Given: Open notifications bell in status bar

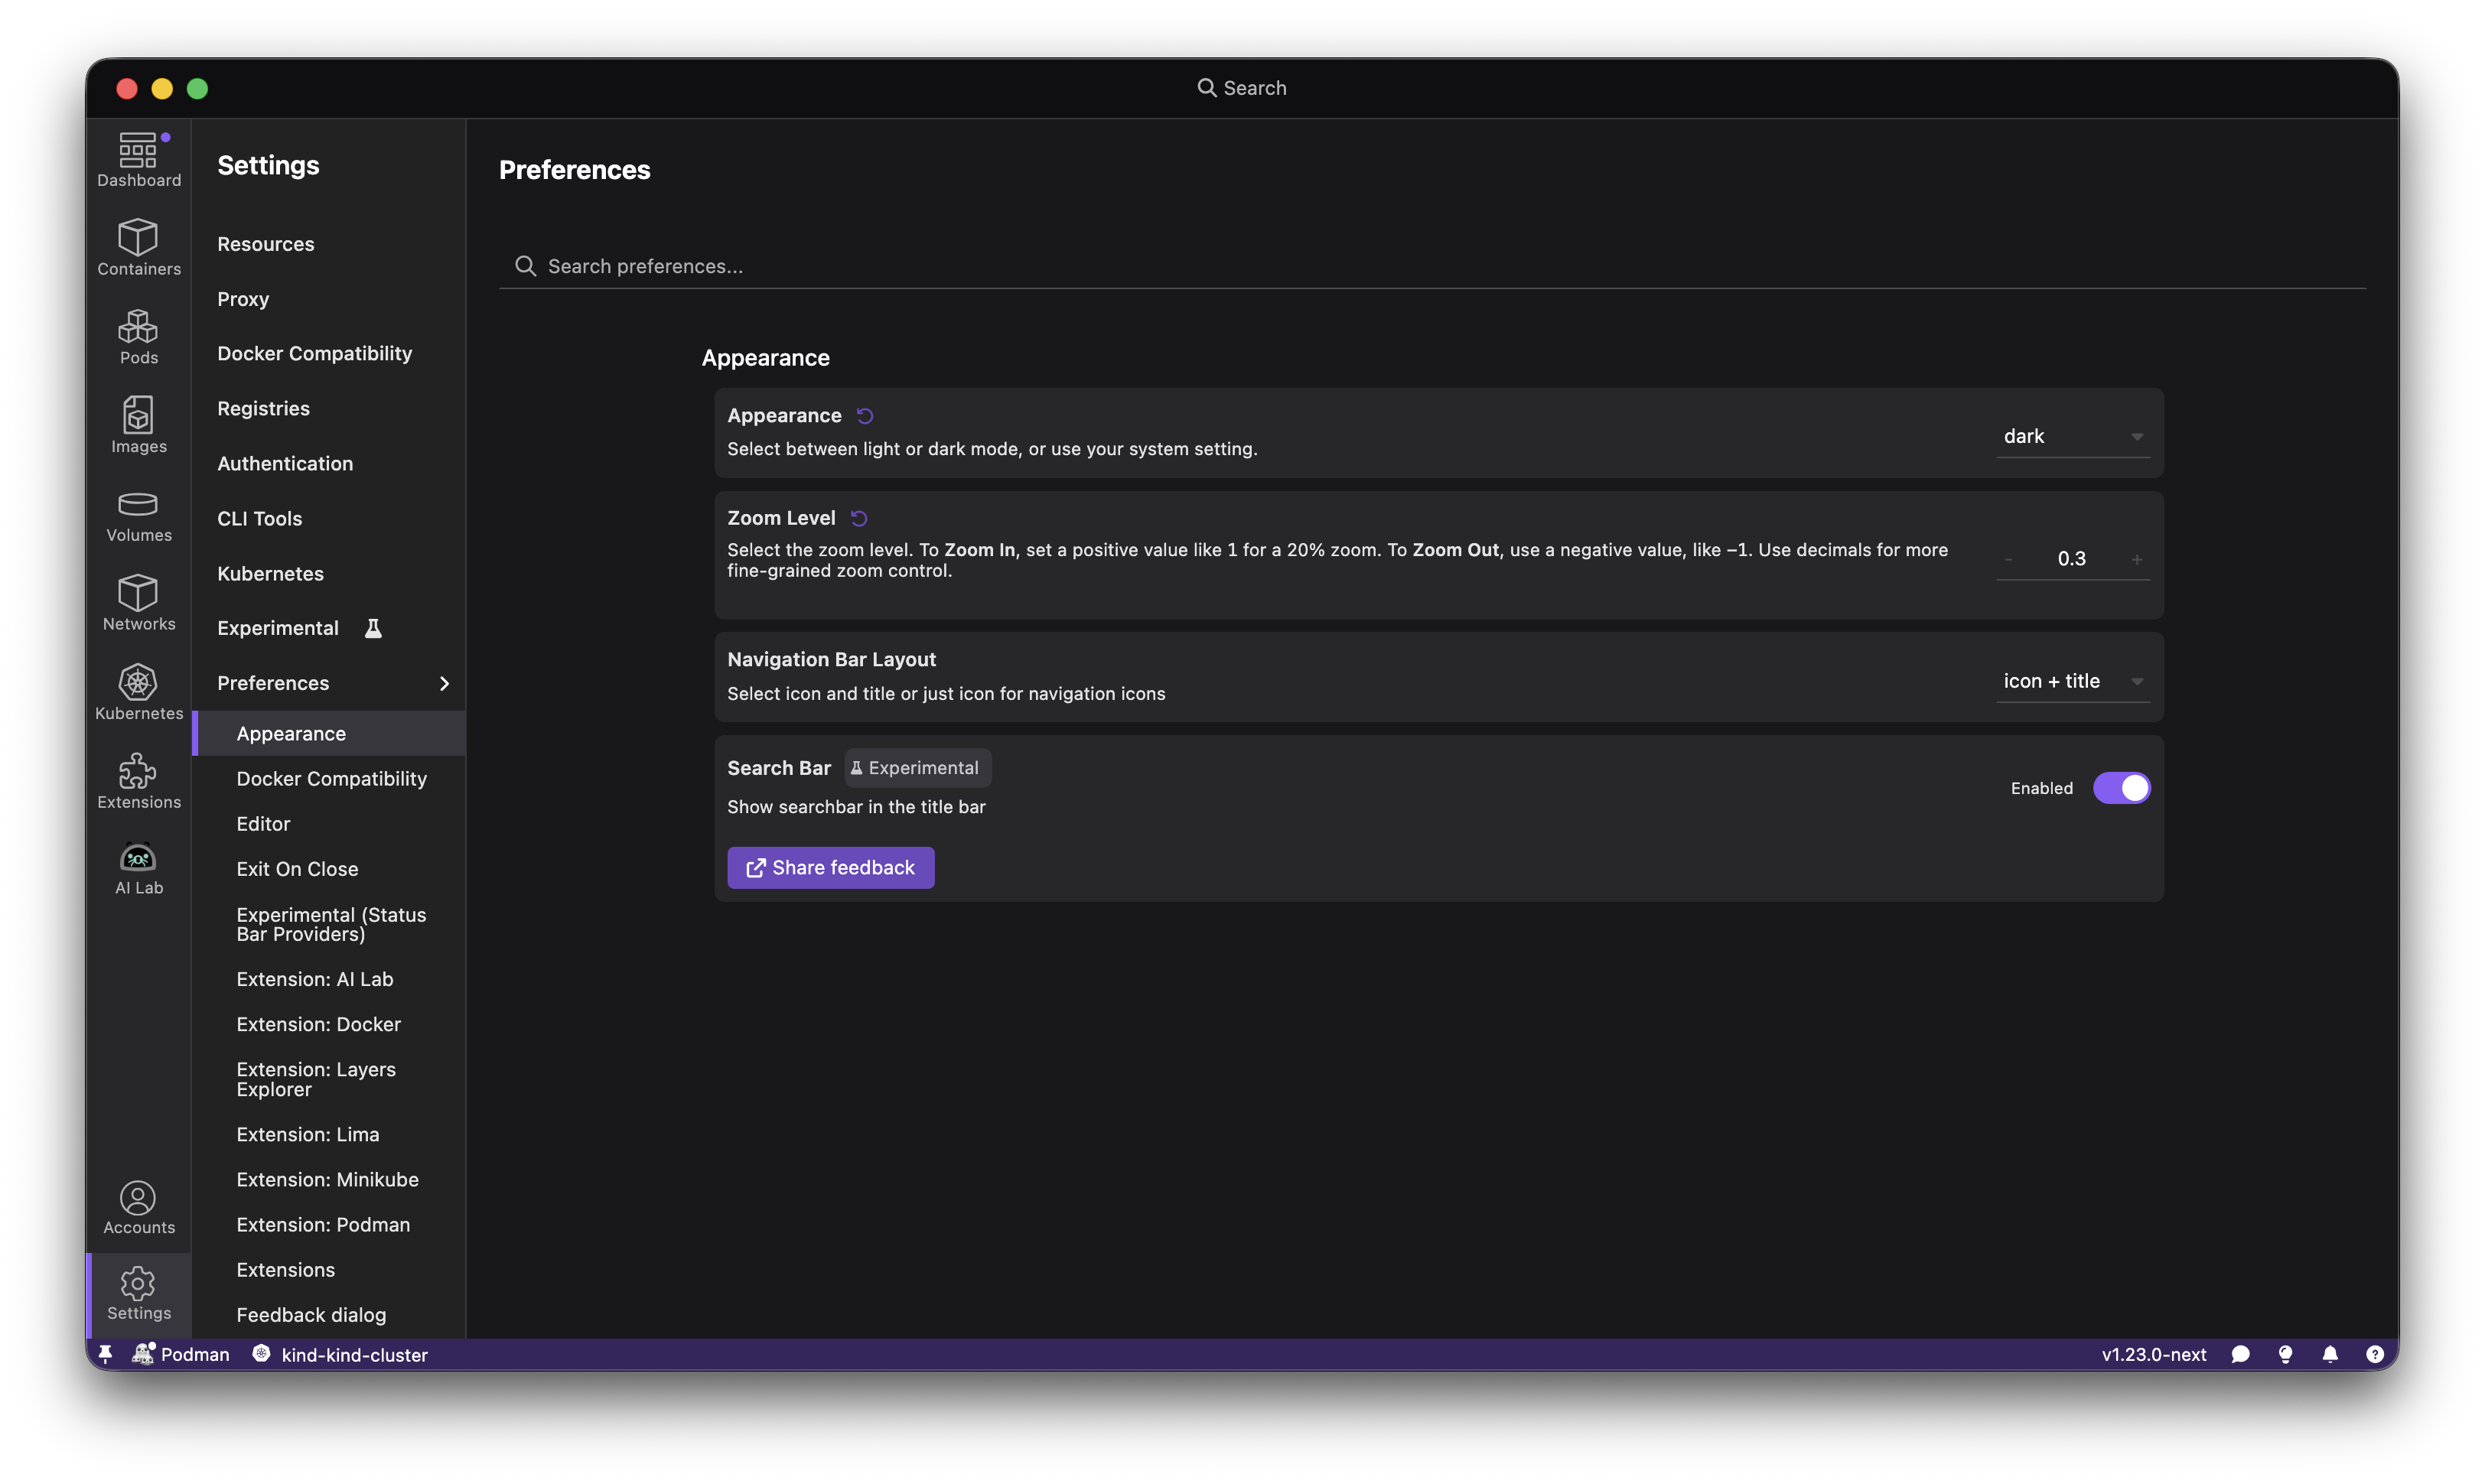Looking at the screenshot, I should point(2330,1354).
